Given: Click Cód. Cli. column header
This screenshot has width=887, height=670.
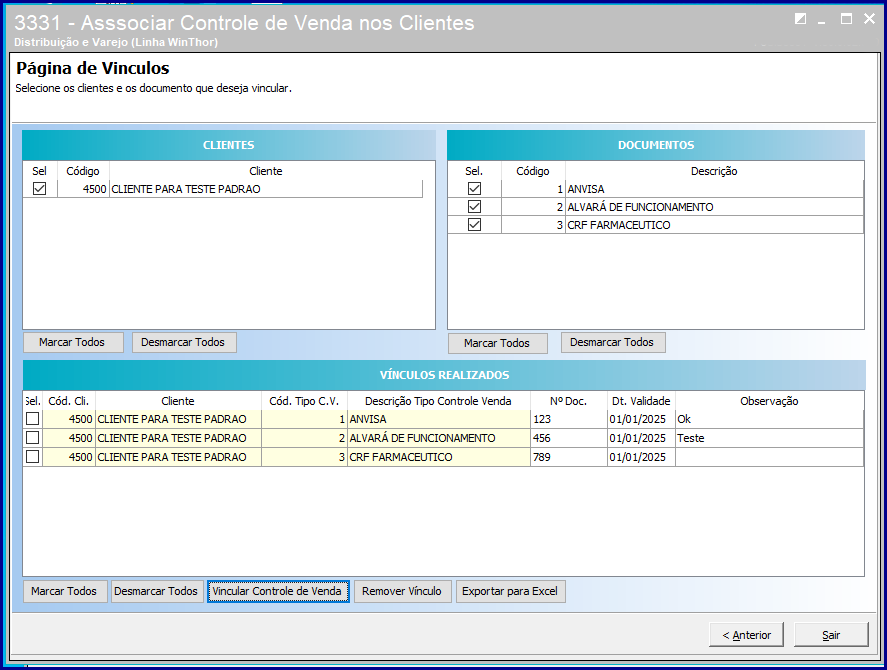Looking at the screenshot, I should [68, 401].
